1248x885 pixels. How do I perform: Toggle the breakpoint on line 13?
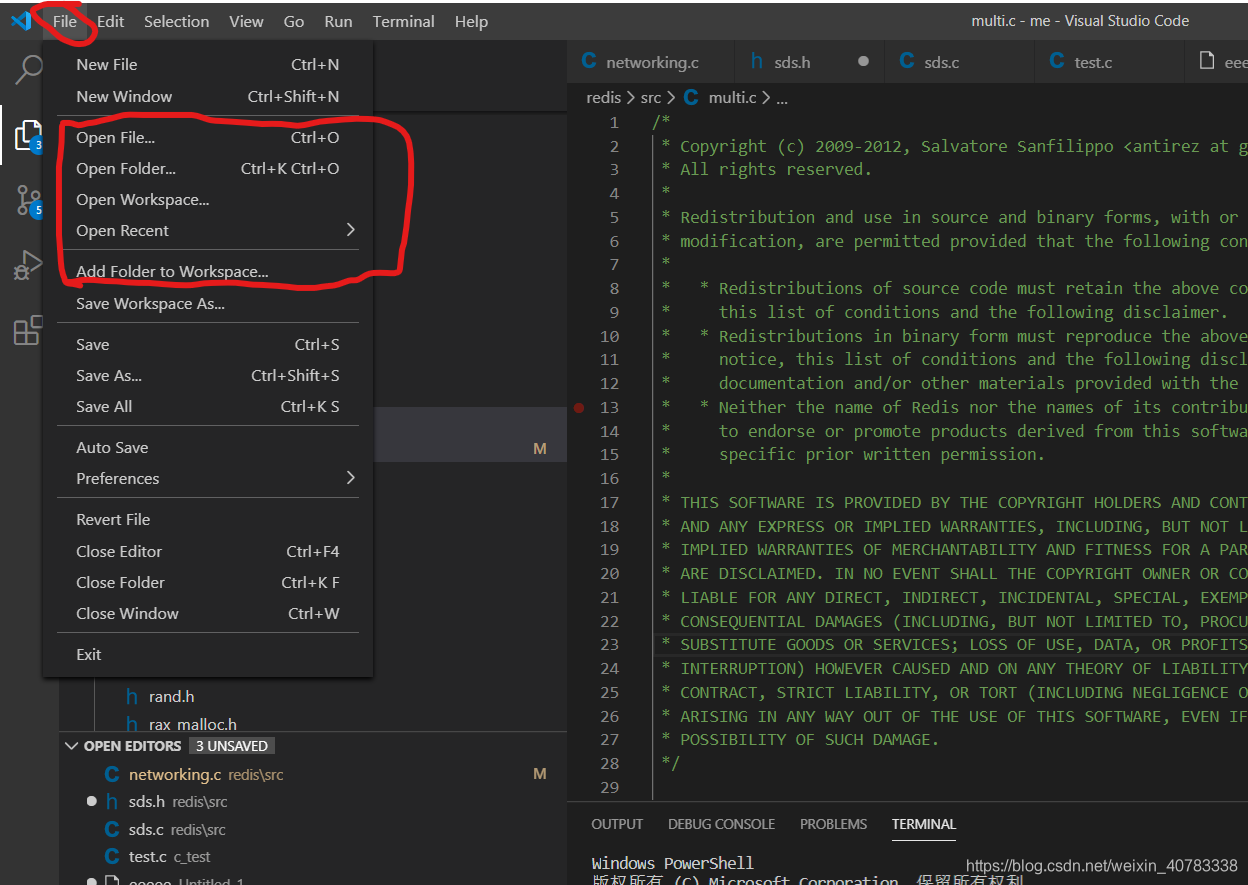click(579, 407)
